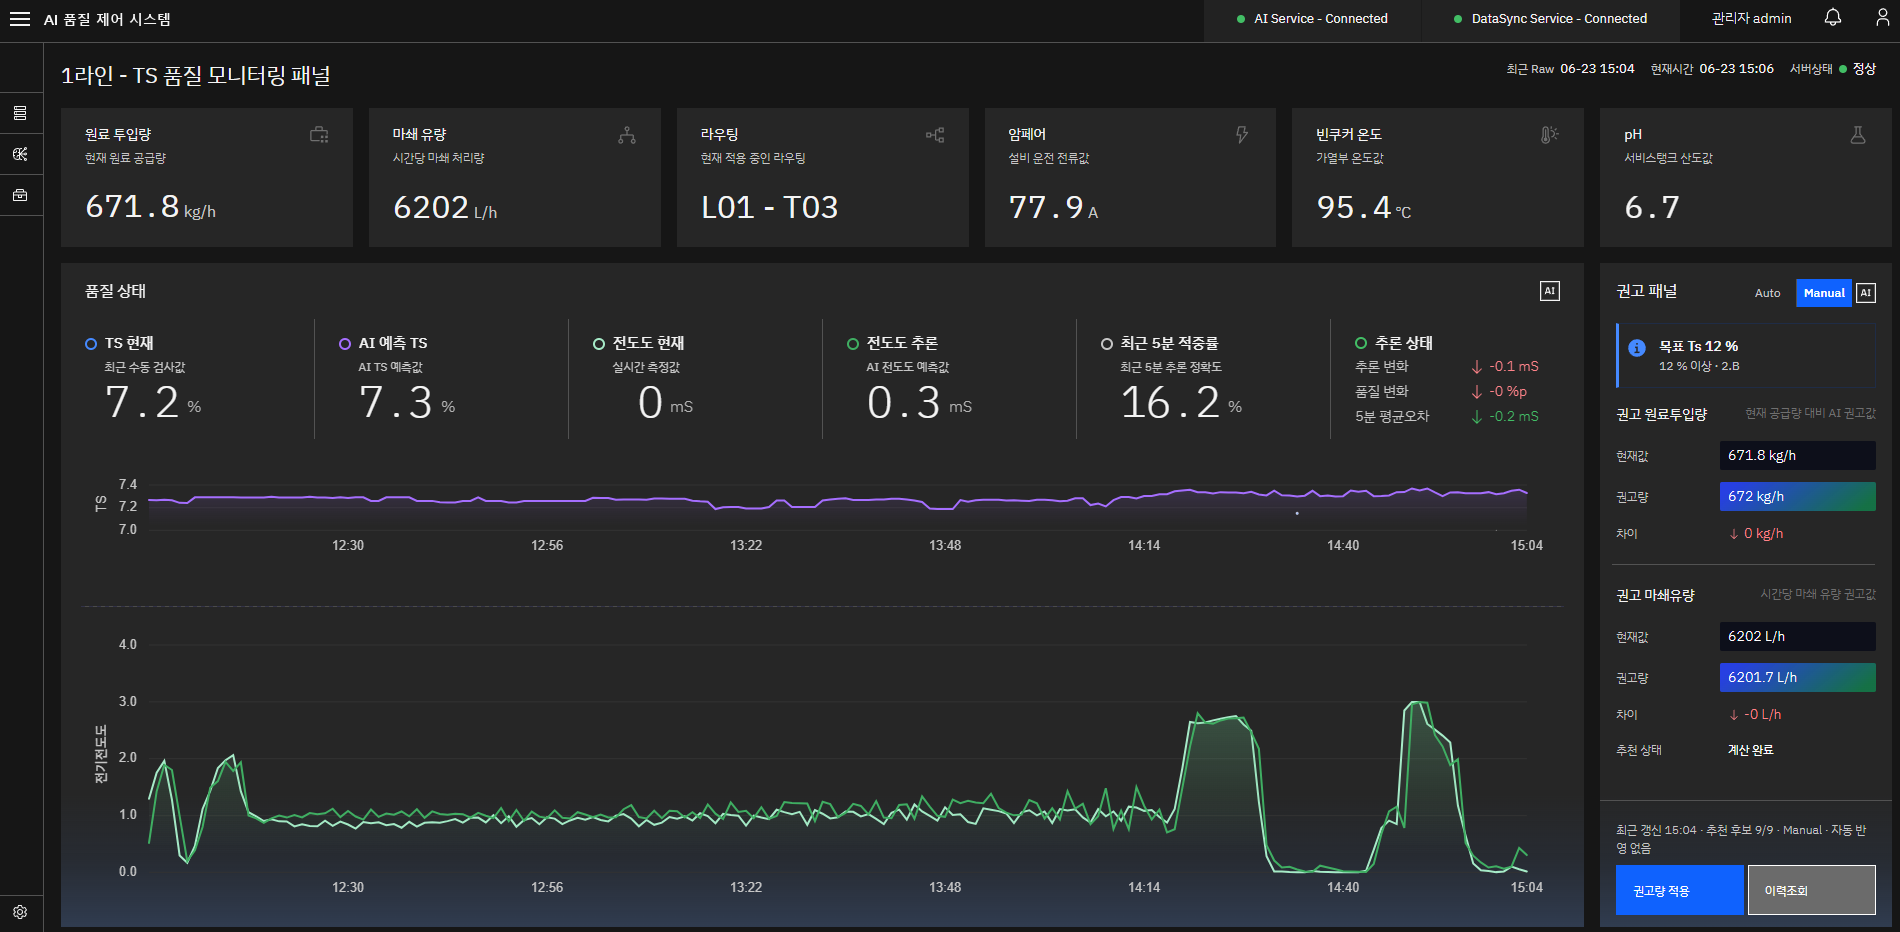Toggle the 전도도 현재 series marker
The height and width of the screenshot is (932, 1900).
(599, 344)
